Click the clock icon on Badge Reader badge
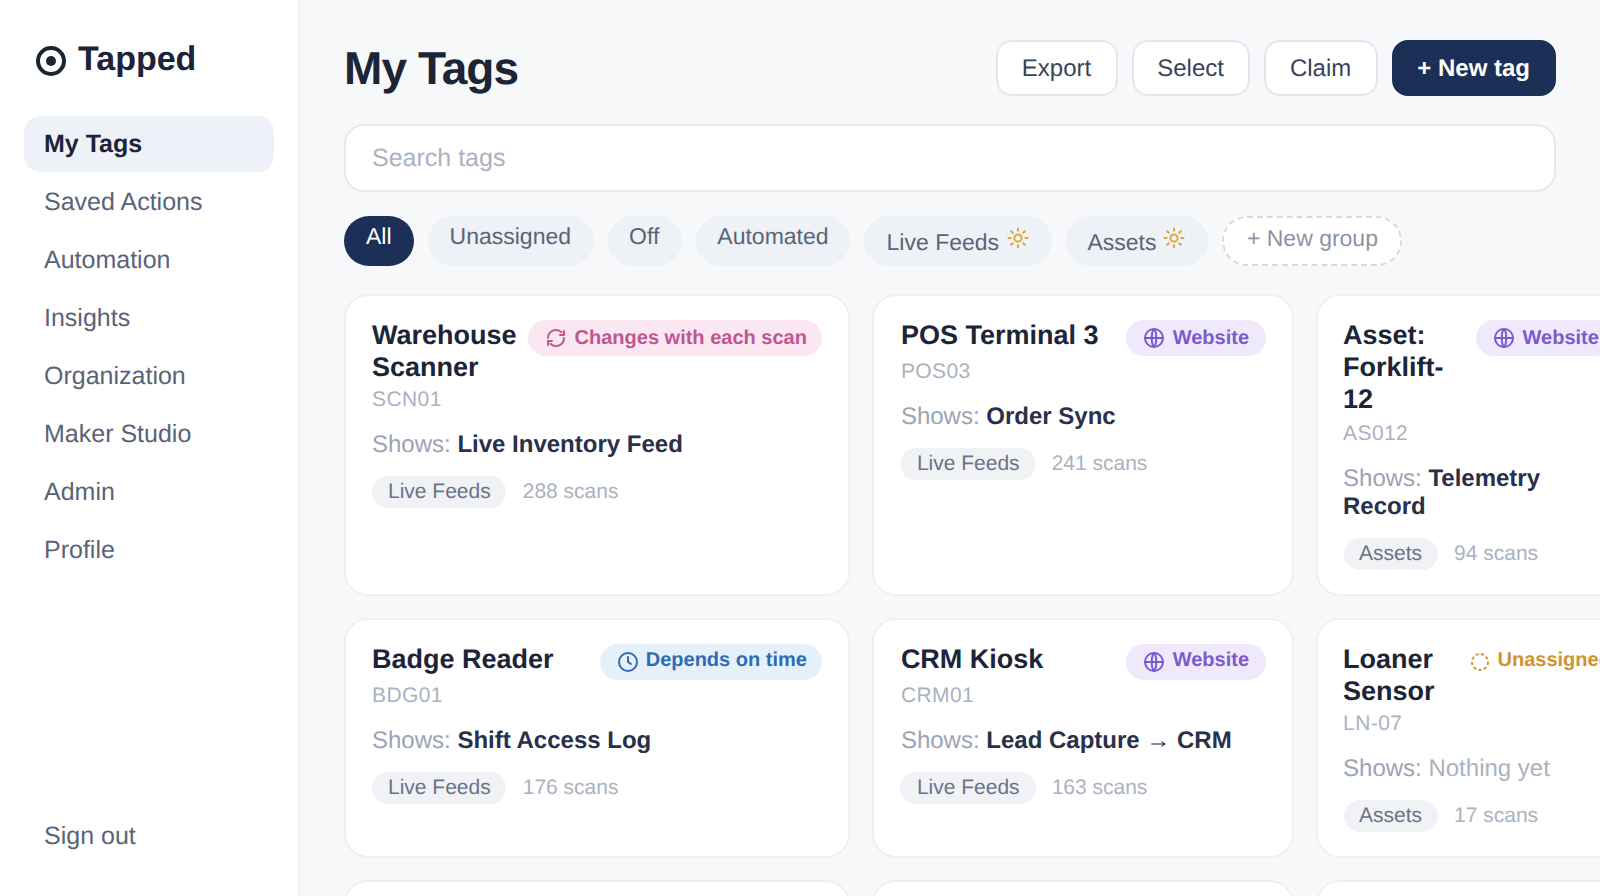This screenshot has width=1600, height=896. click(628, 662)
